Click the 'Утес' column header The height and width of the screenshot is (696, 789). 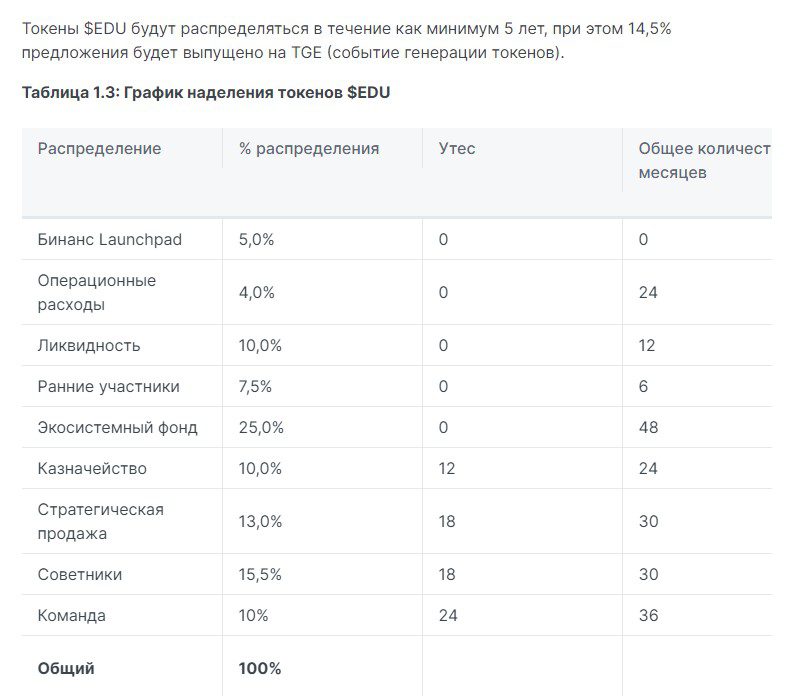coord(457,149)
